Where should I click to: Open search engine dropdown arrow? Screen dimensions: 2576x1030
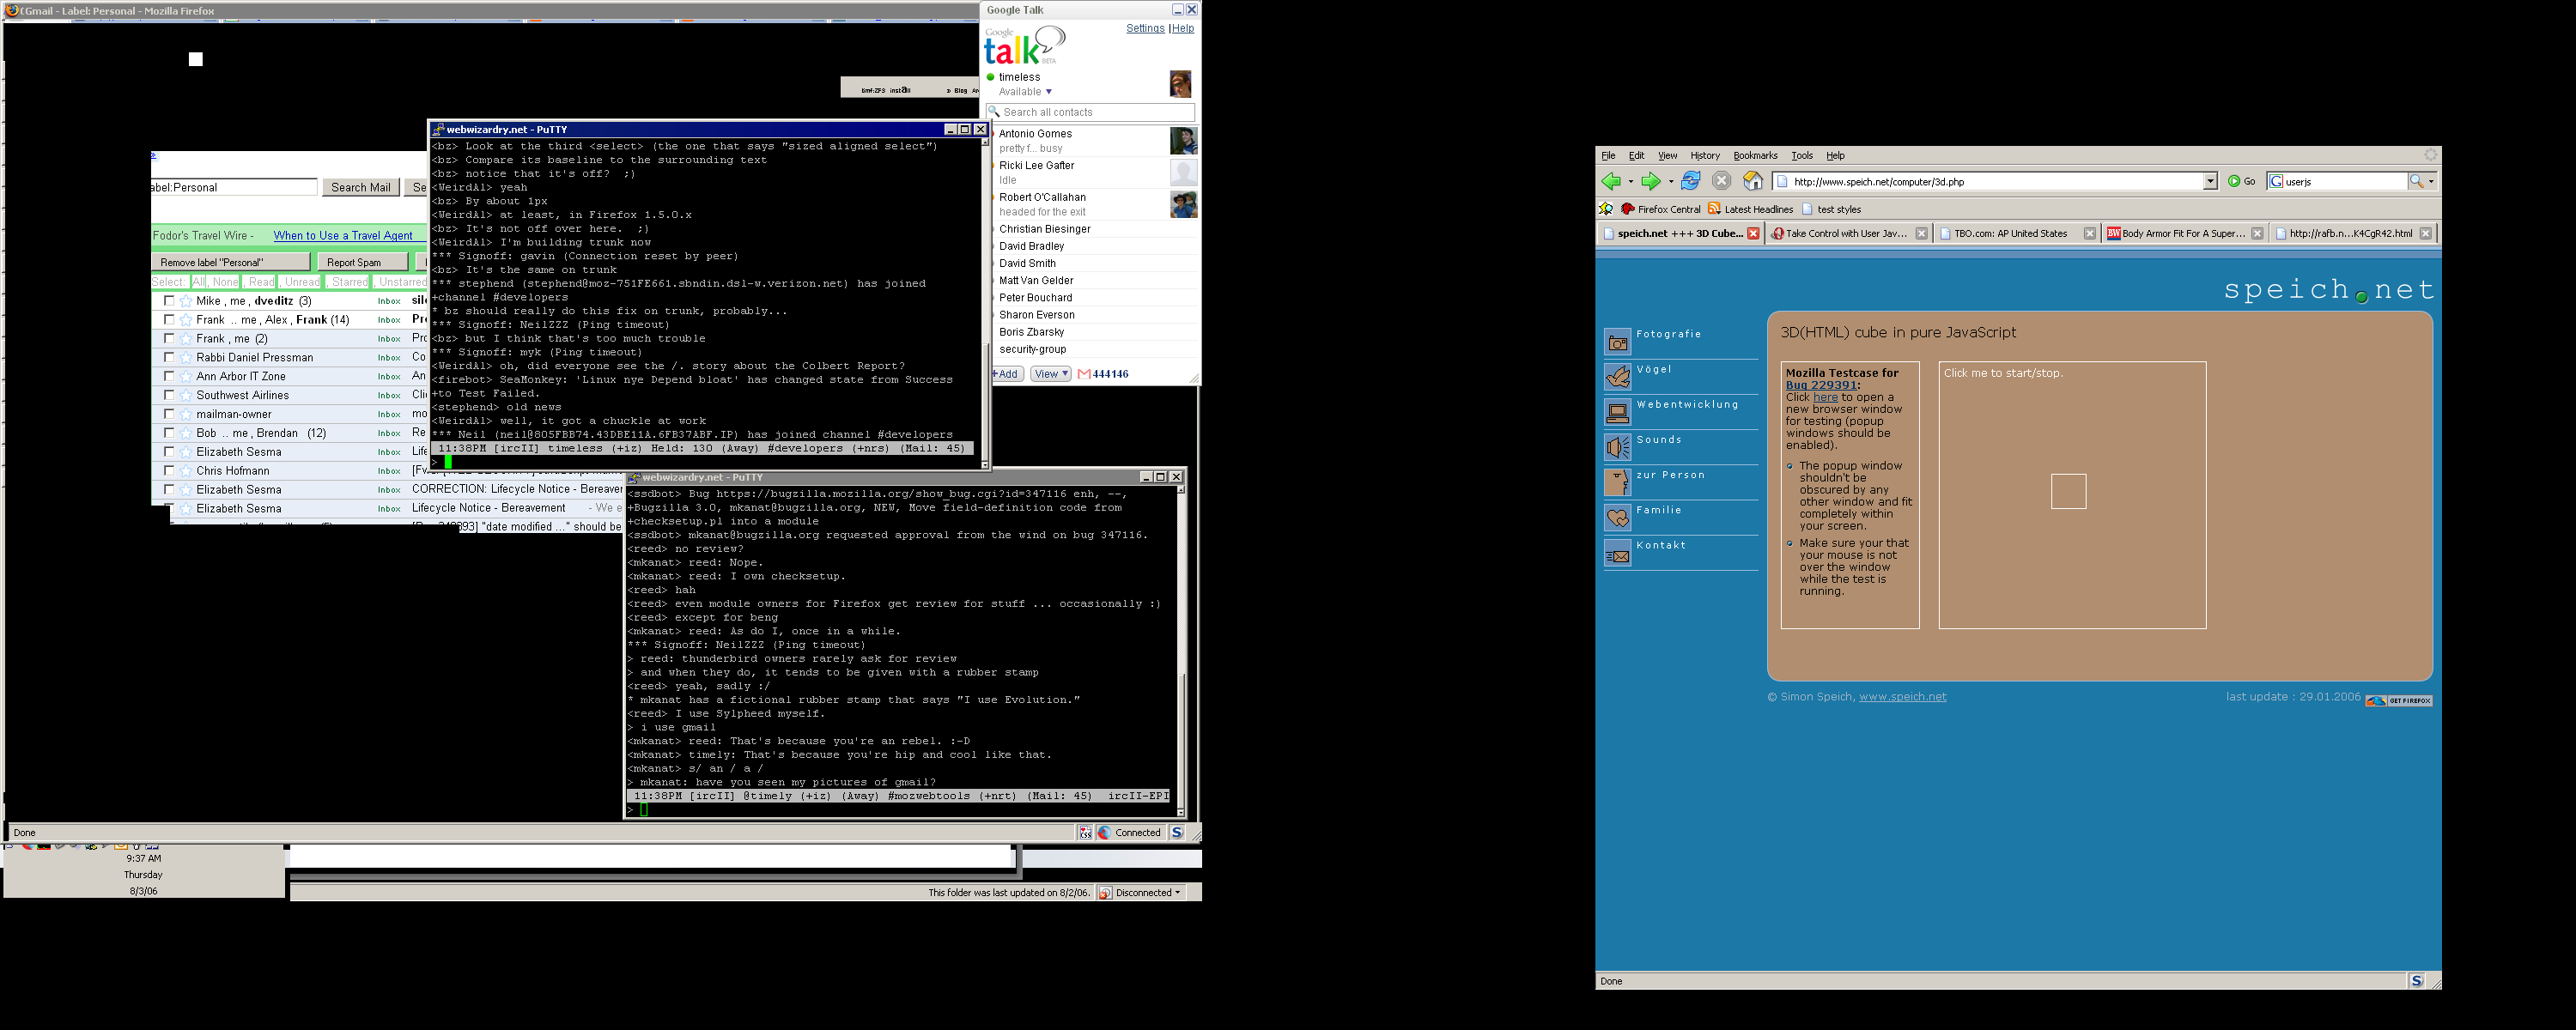(2431, 181)
